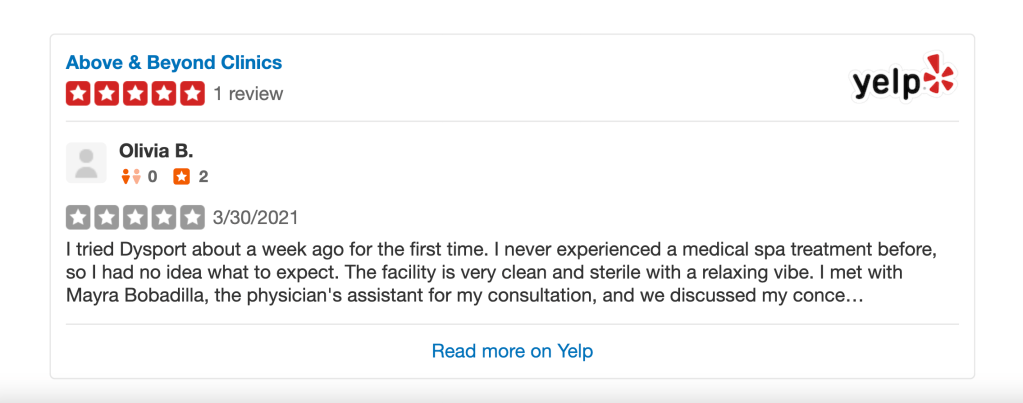Click Read more on Yelp
Viewport: 1023px width, 403px height.
[512, 351]
